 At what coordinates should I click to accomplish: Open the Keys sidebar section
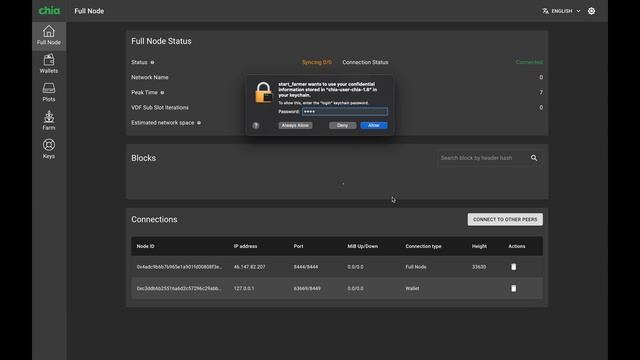click(x=49, y=149)
